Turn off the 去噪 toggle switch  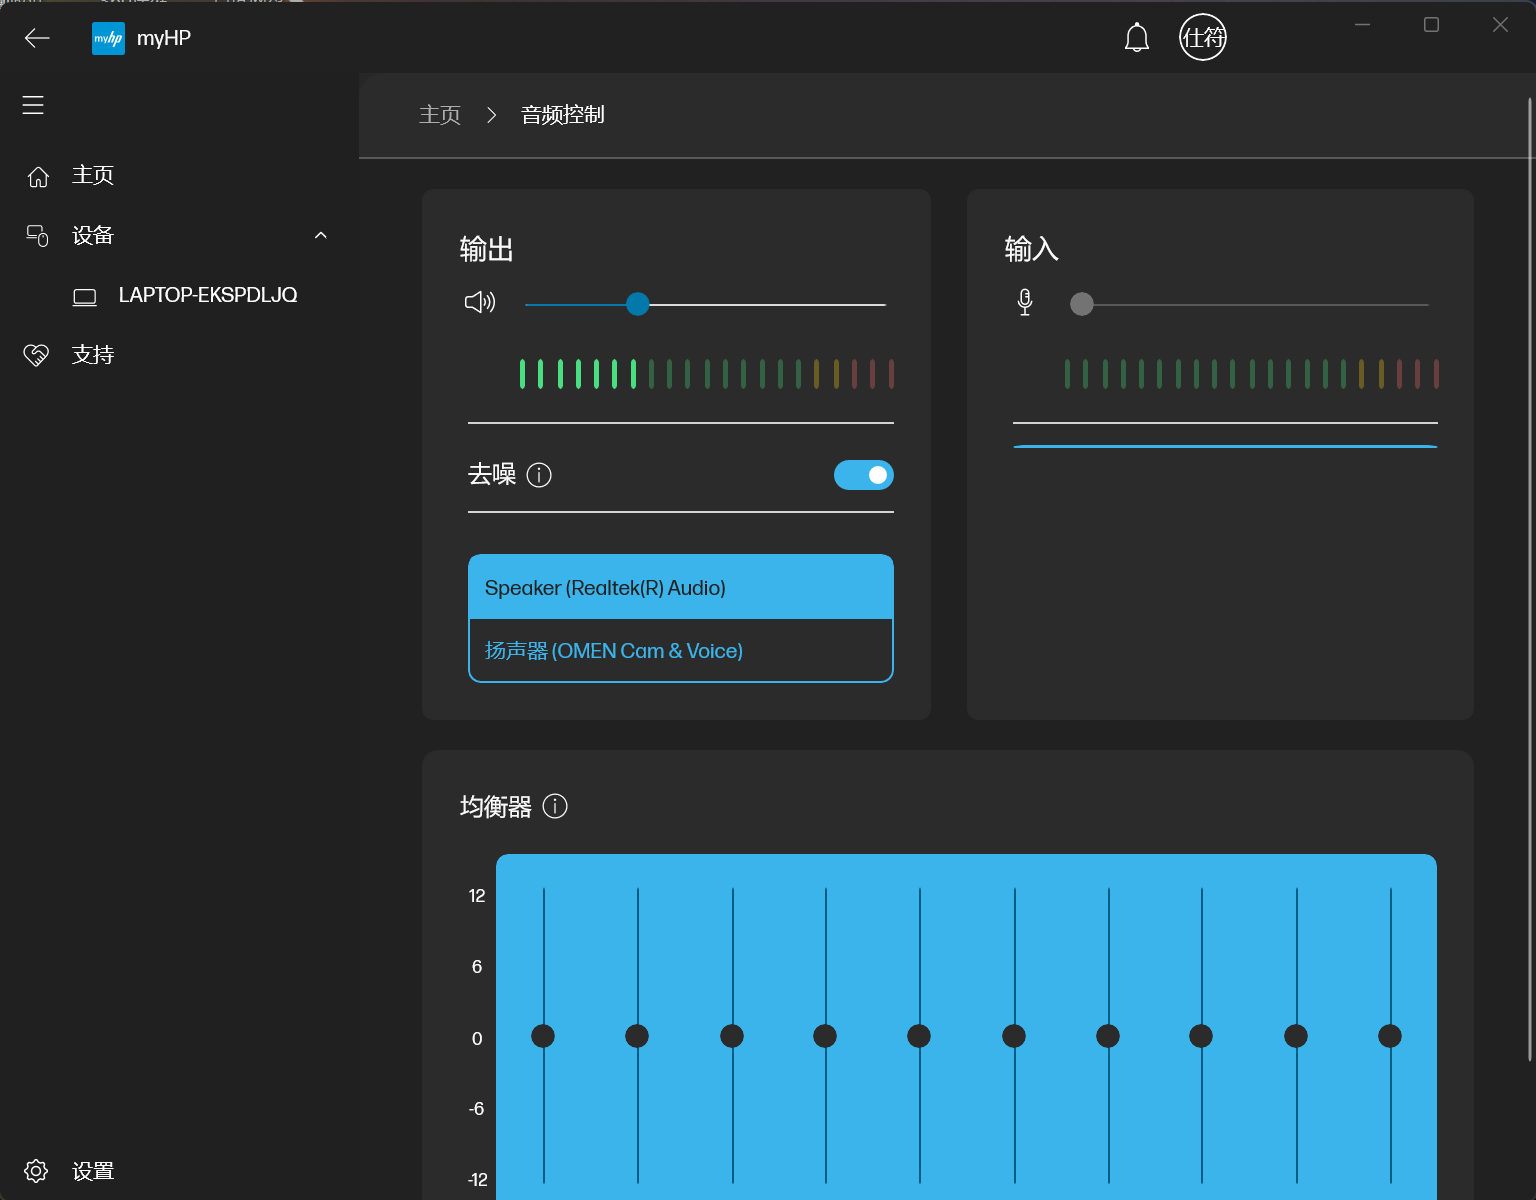point(864,475)
